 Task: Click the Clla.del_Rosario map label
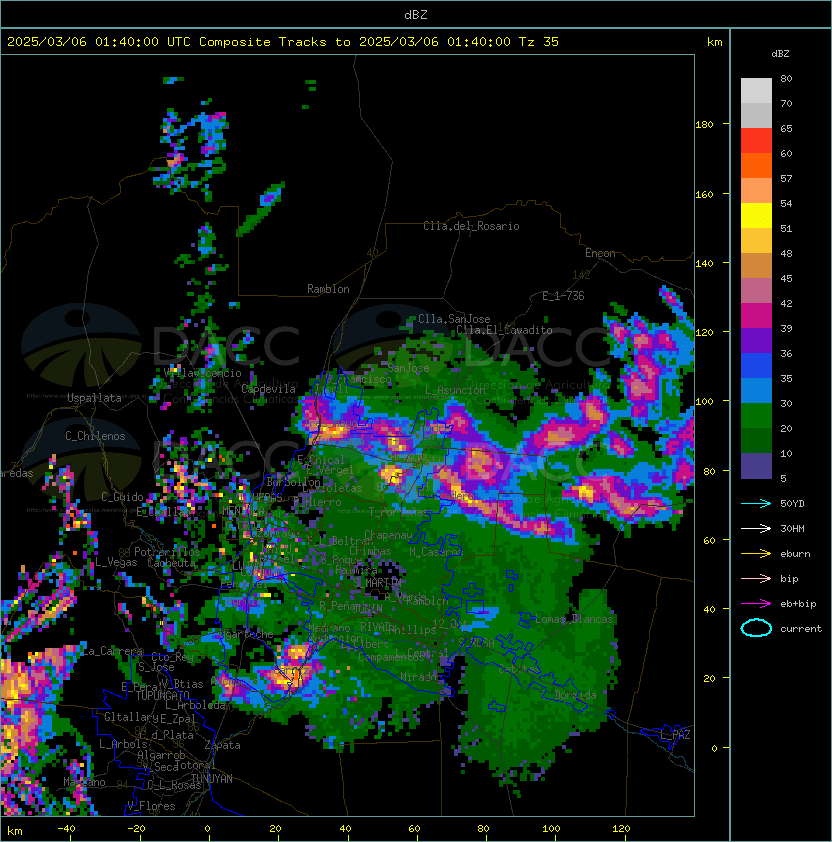471,226
